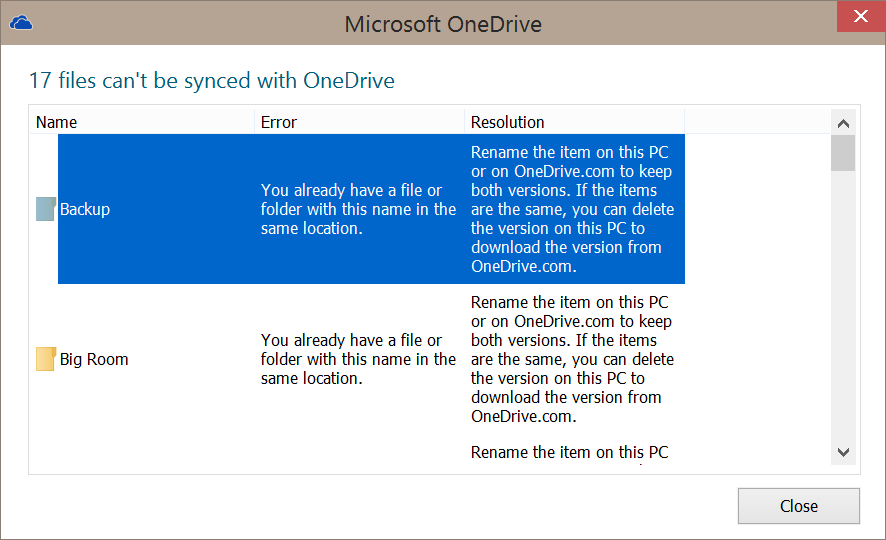Click the Backup row resolution text

tap(572, 209)
